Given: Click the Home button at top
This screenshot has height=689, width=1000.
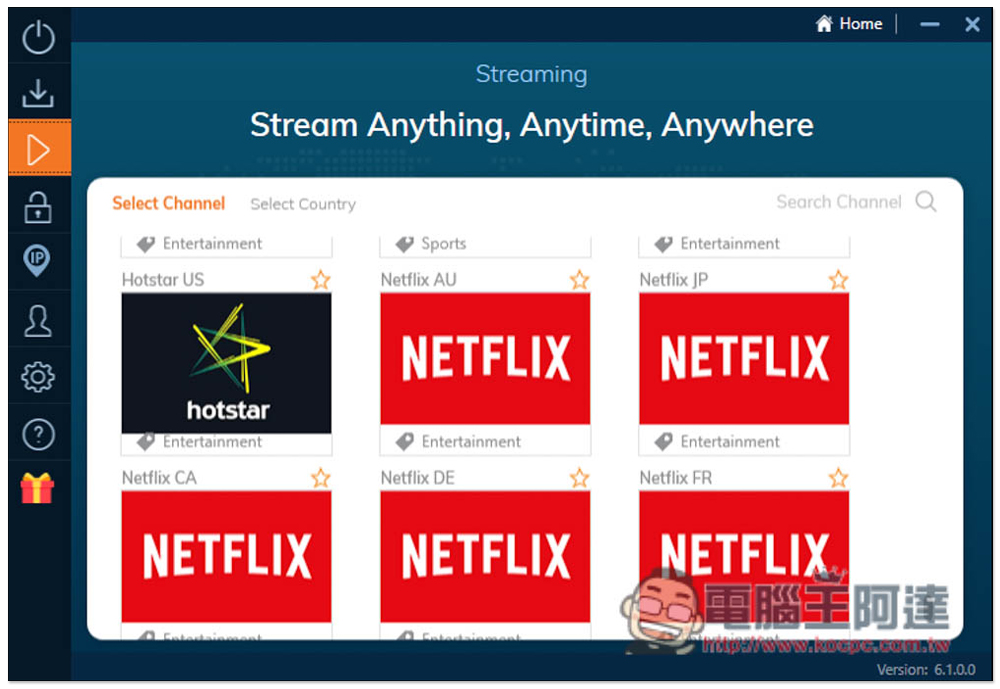Looking at the screenshot, I should pos(849,24).
